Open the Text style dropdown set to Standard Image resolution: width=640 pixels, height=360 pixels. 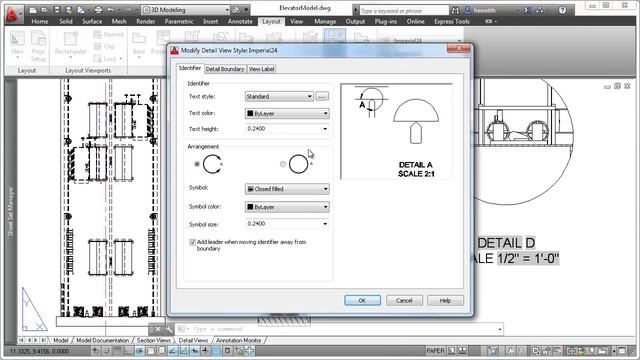pos(279,96)
